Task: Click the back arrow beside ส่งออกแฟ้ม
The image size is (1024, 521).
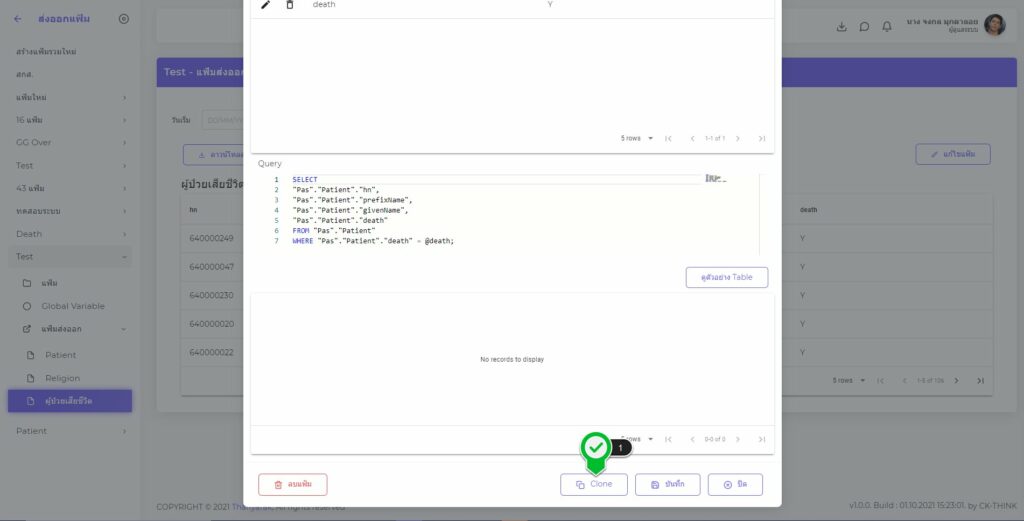Action: point(18,19)
